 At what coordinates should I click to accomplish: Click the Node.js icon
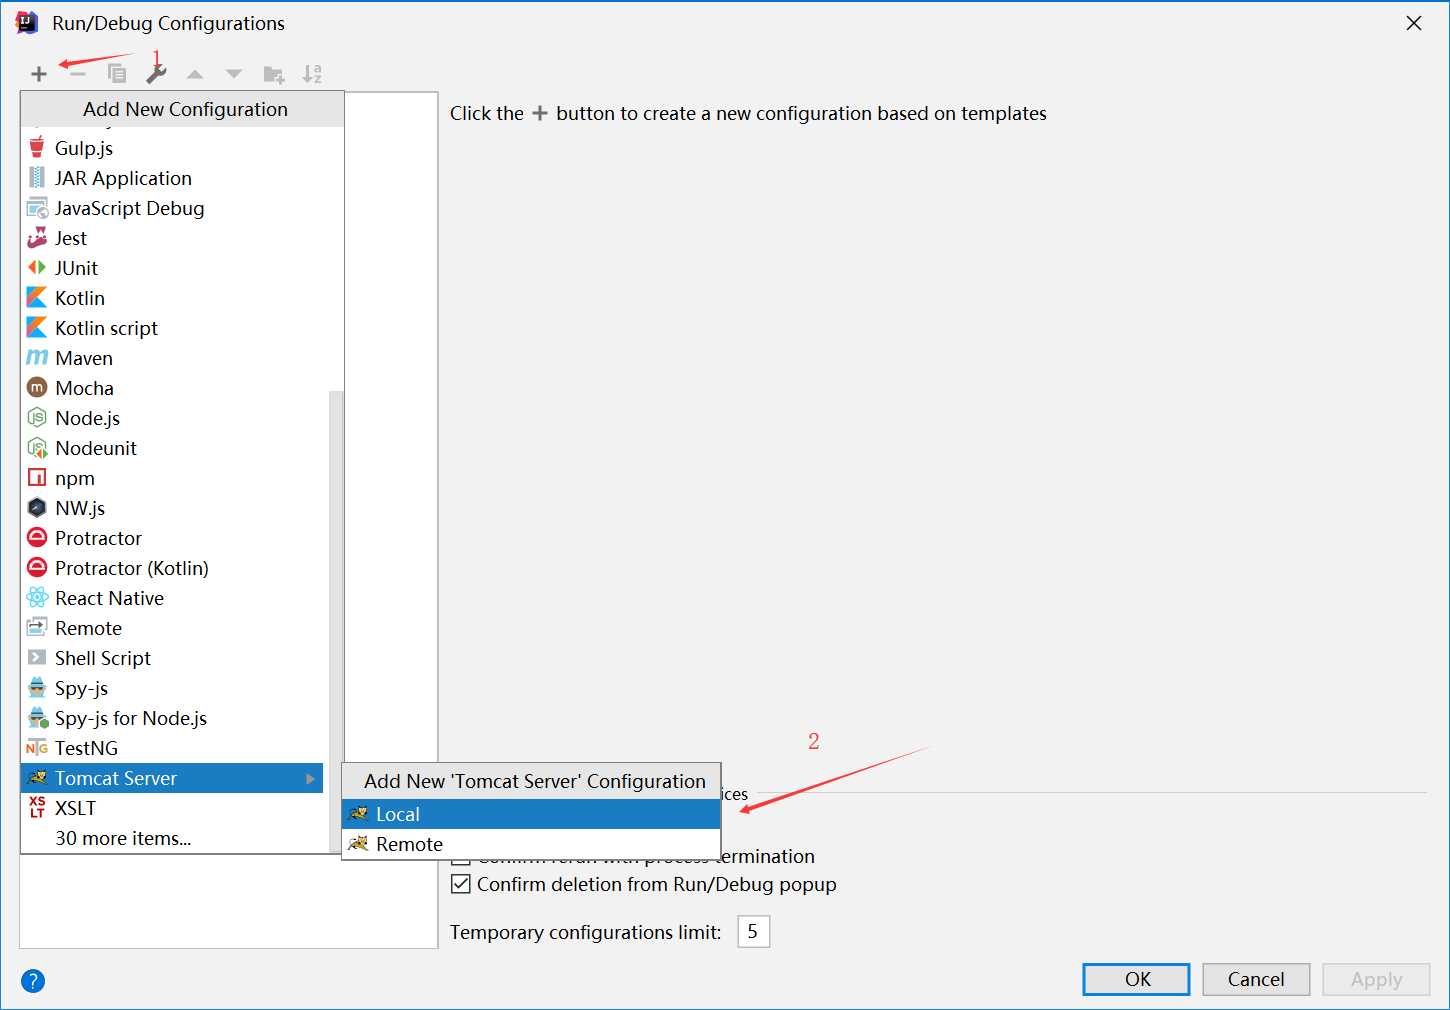(37, 418)
